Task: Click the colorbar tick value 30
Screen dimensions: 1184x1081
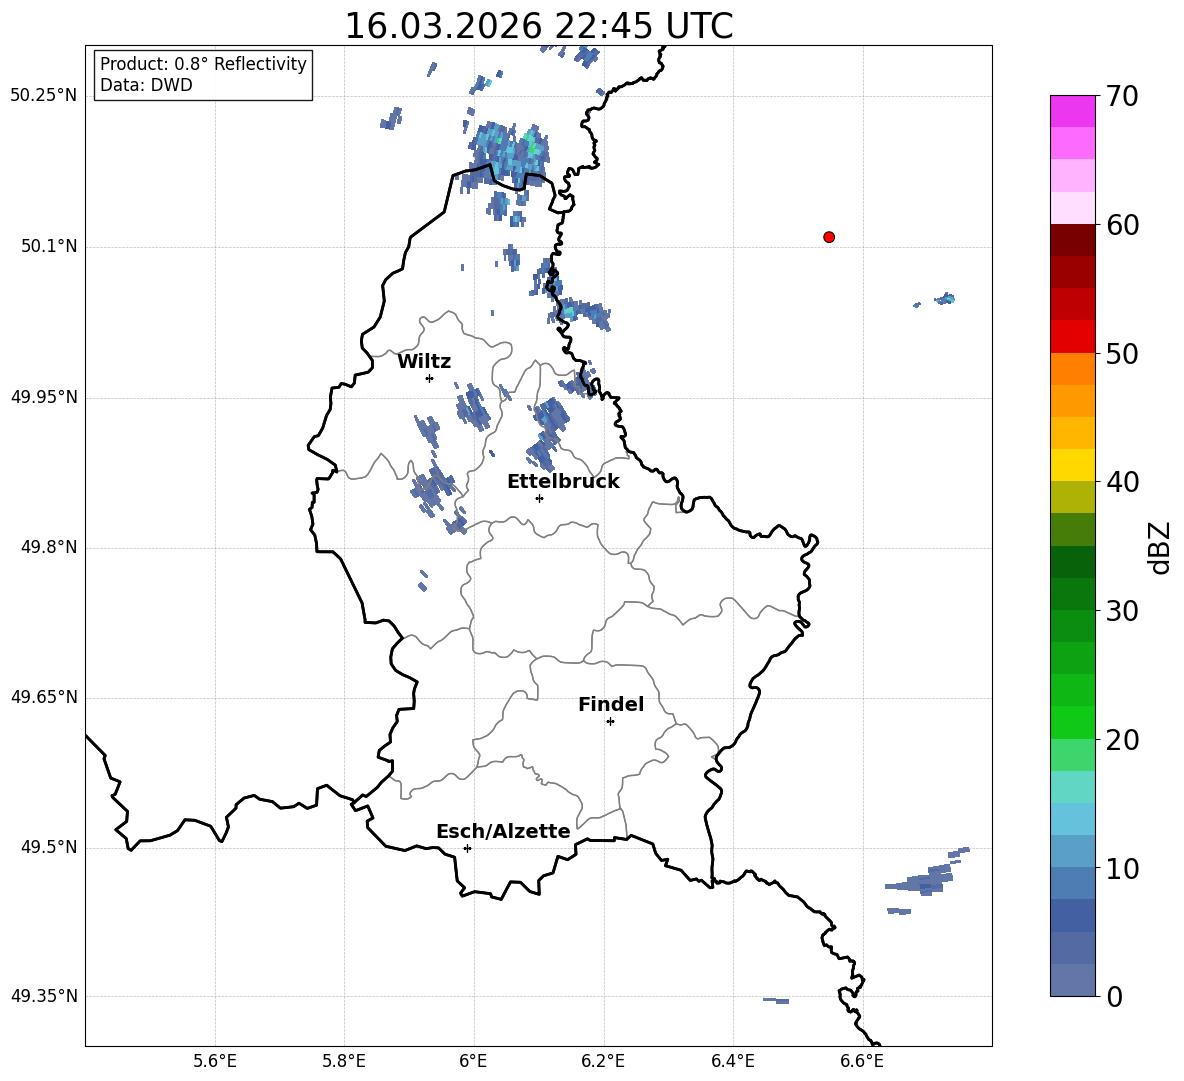Action: 1122,611
